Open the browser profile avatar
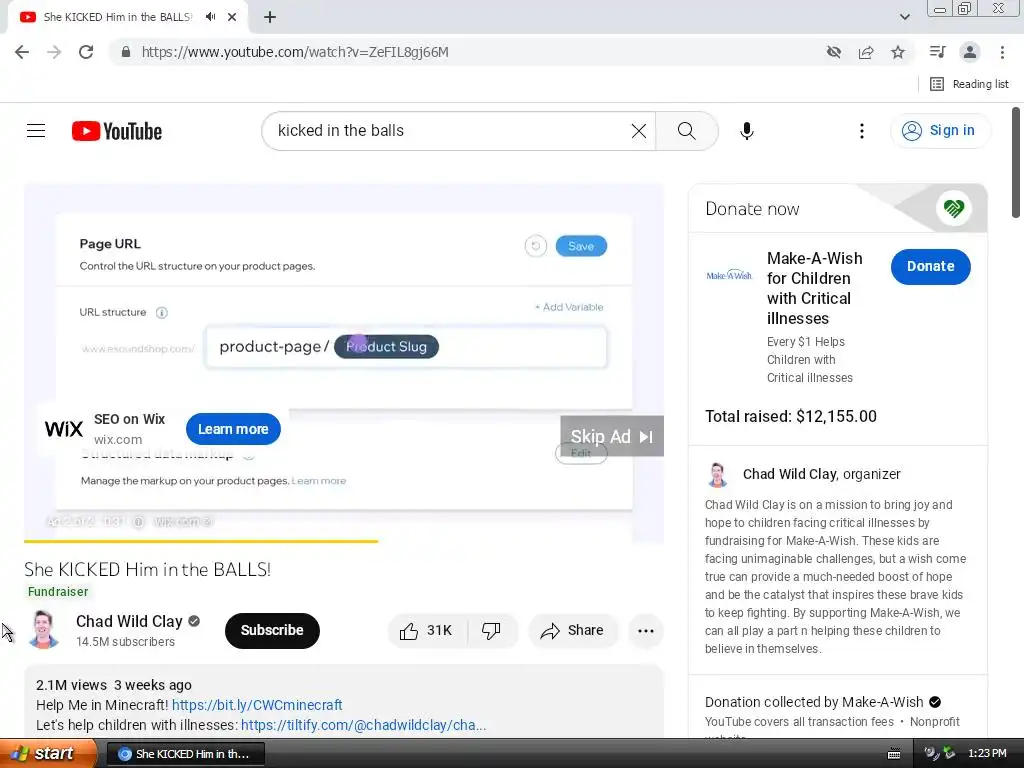The height and width of the screenshot is (768, 1024). click(970, 52)
